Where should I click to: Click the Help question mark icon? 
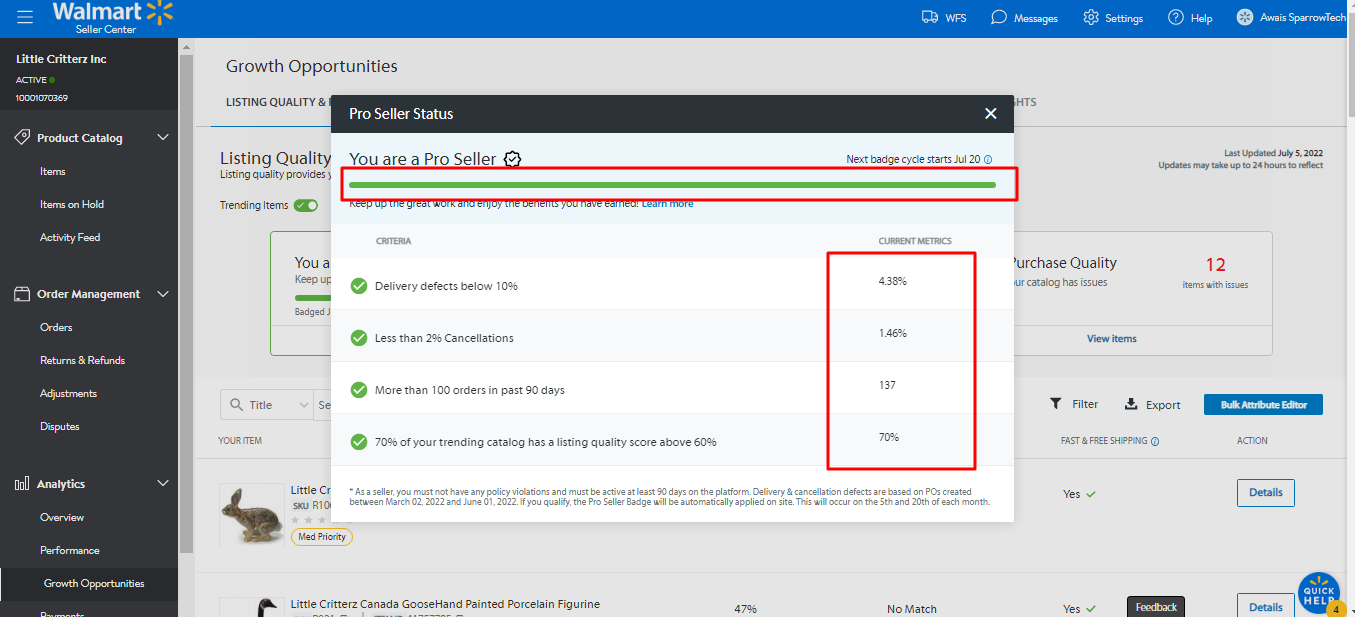coord(1176,17)
